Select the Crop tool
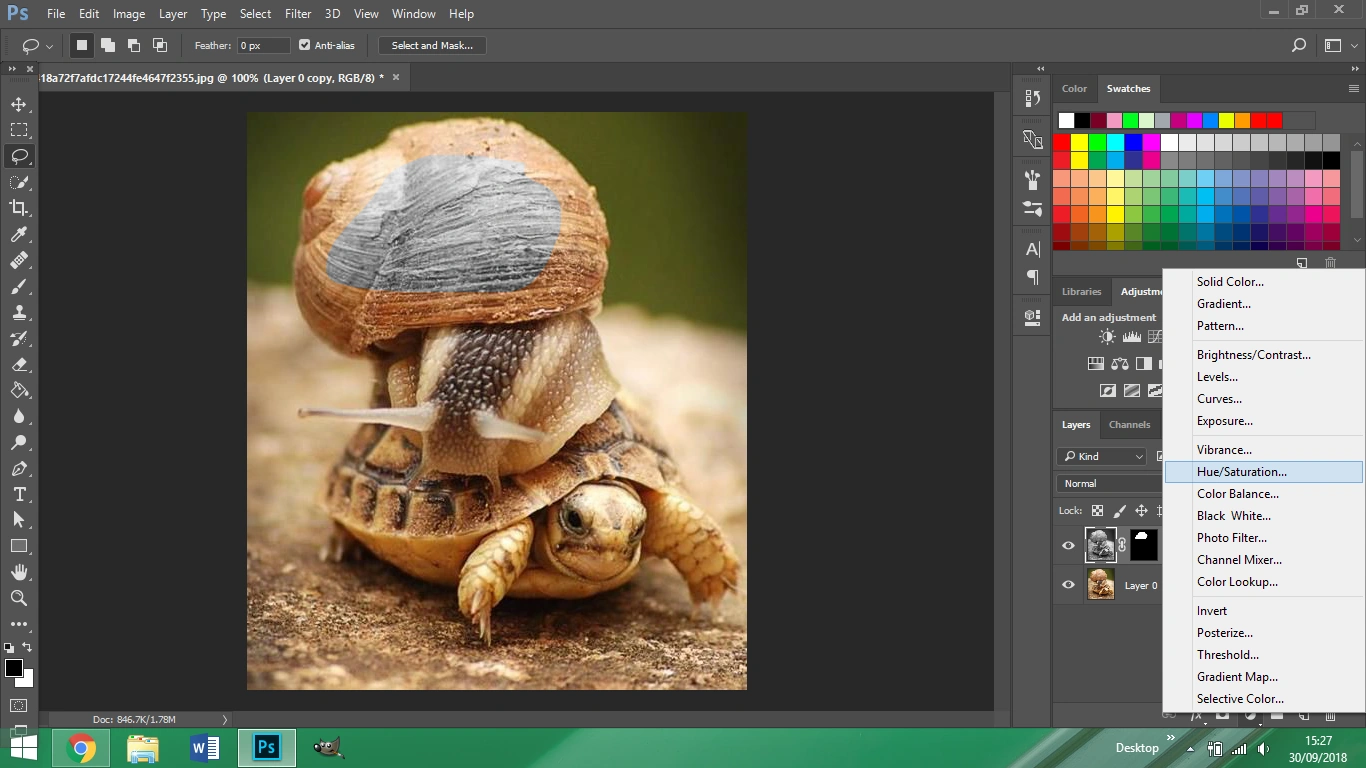 pyautogui.click(x=19, y=208)
